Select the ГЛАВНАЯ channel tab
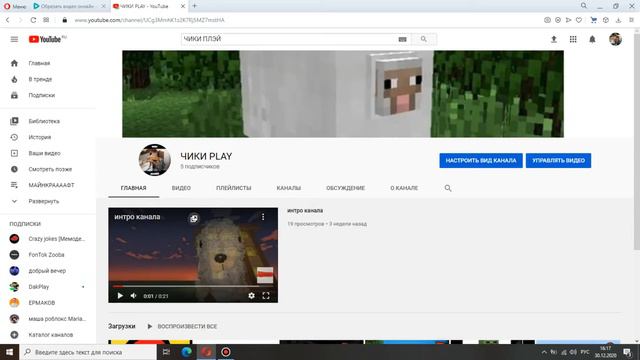 133,188
